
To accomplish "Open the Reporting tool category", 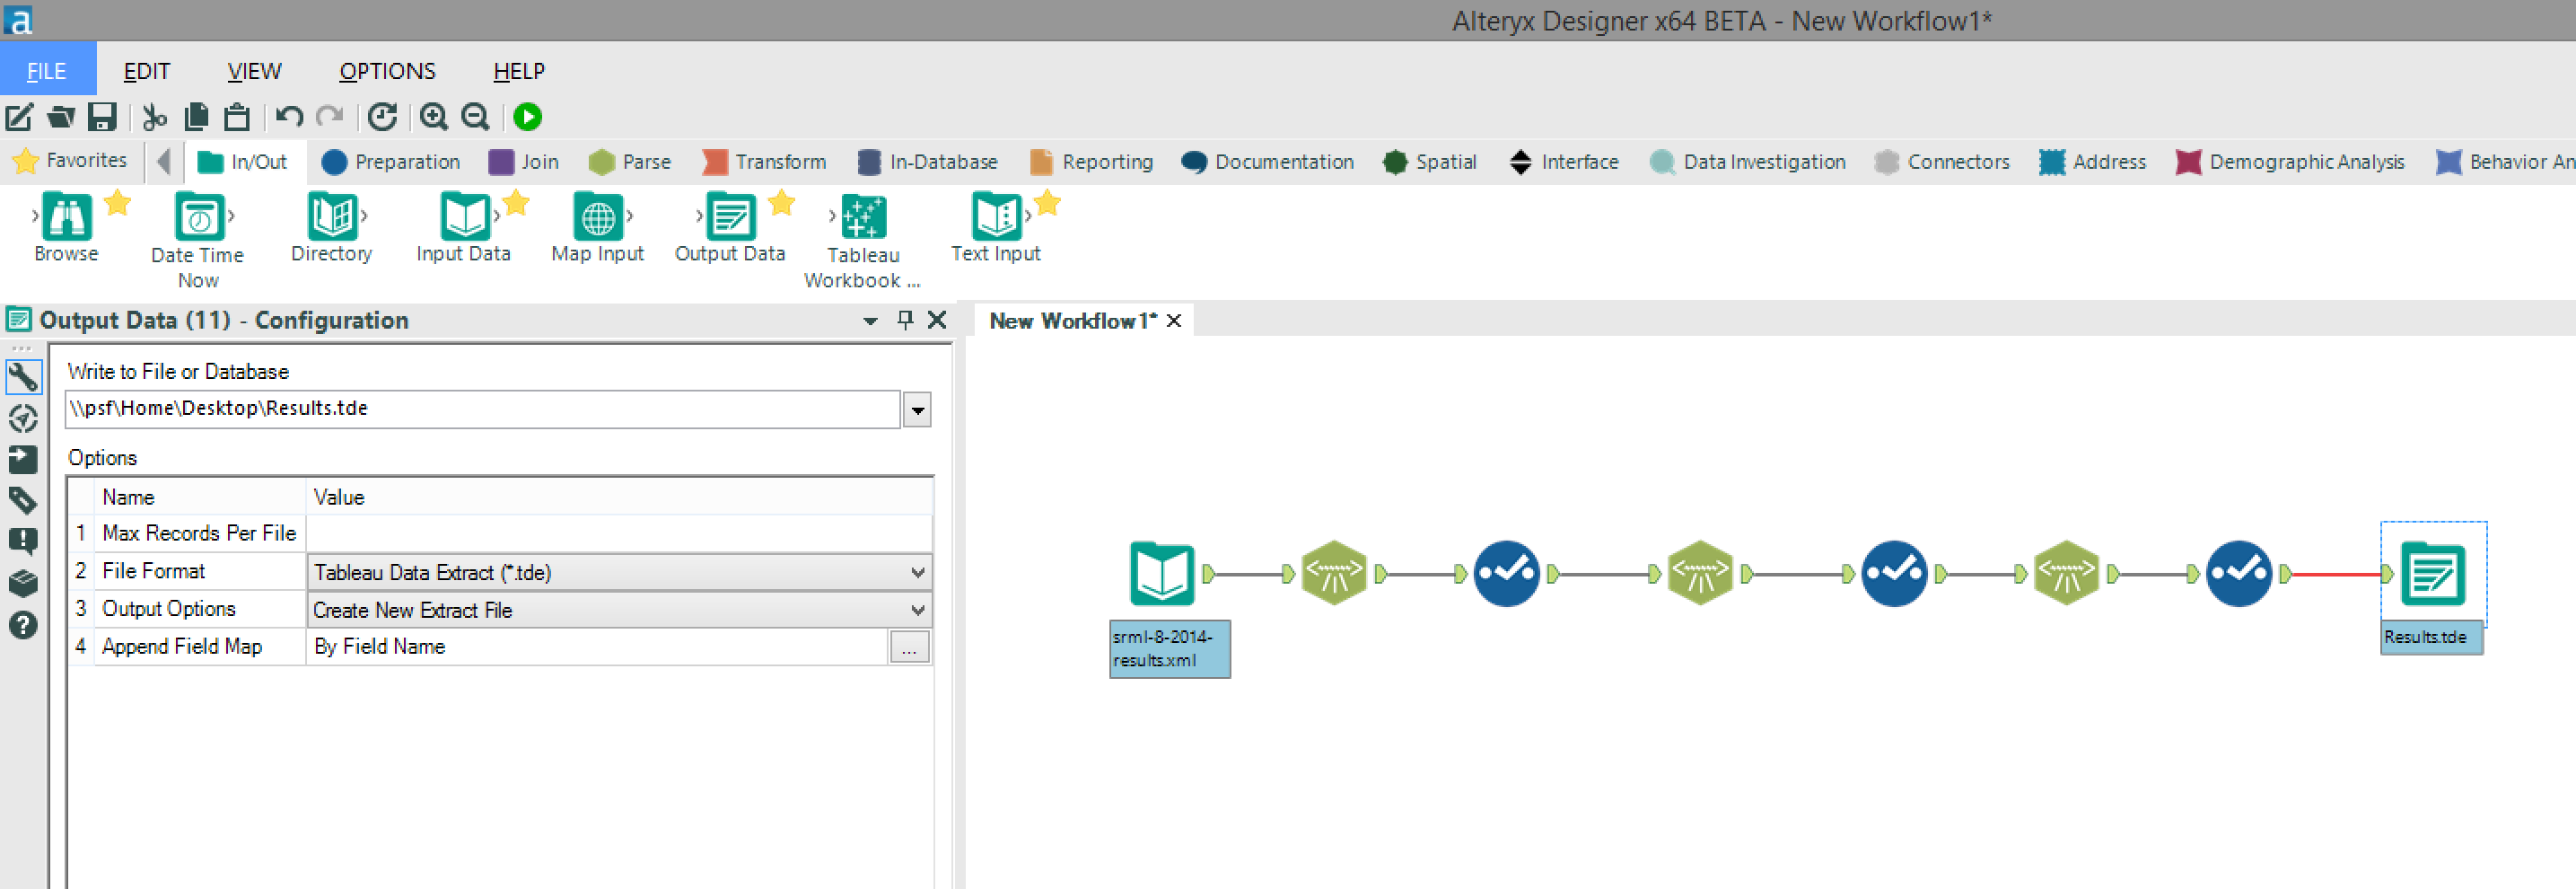I will pyautogui.click(x=1091, y=162).
